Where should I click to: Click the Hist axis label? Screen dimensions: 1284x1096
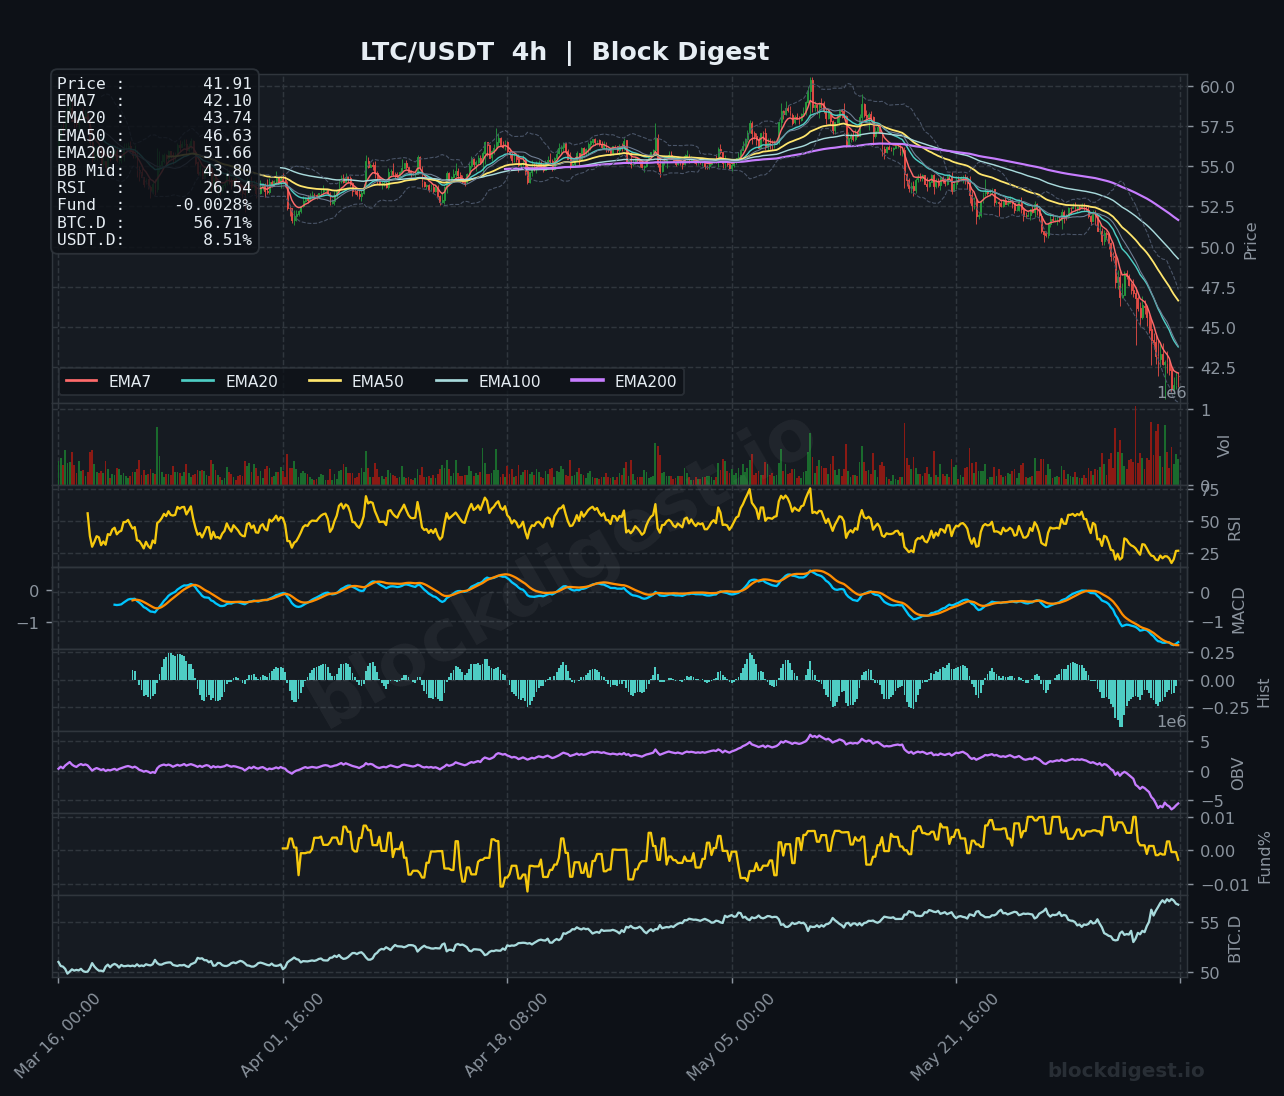(1264, 693)
